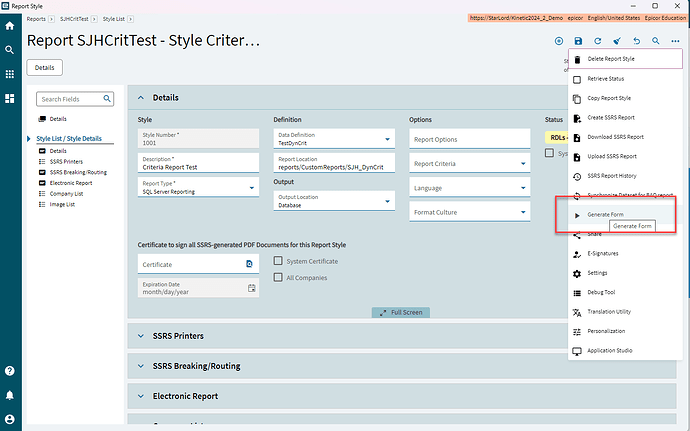
Task: Click the Full Screen button
Action: click(401, 312)
